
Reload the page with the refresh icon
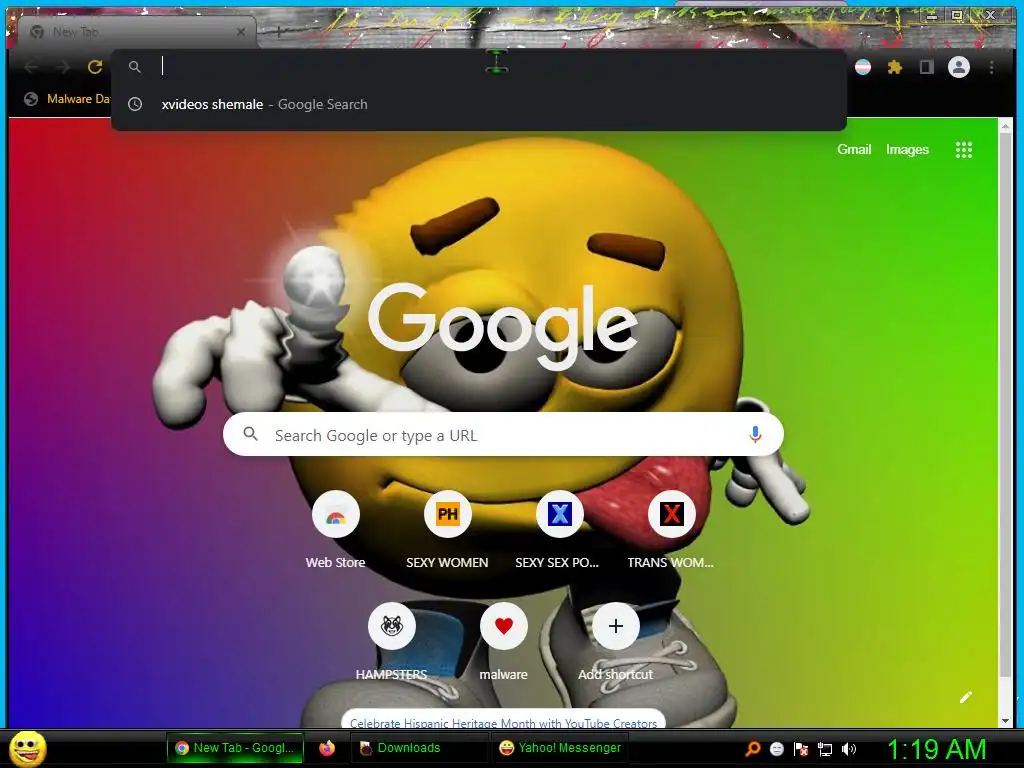point(95,67)
